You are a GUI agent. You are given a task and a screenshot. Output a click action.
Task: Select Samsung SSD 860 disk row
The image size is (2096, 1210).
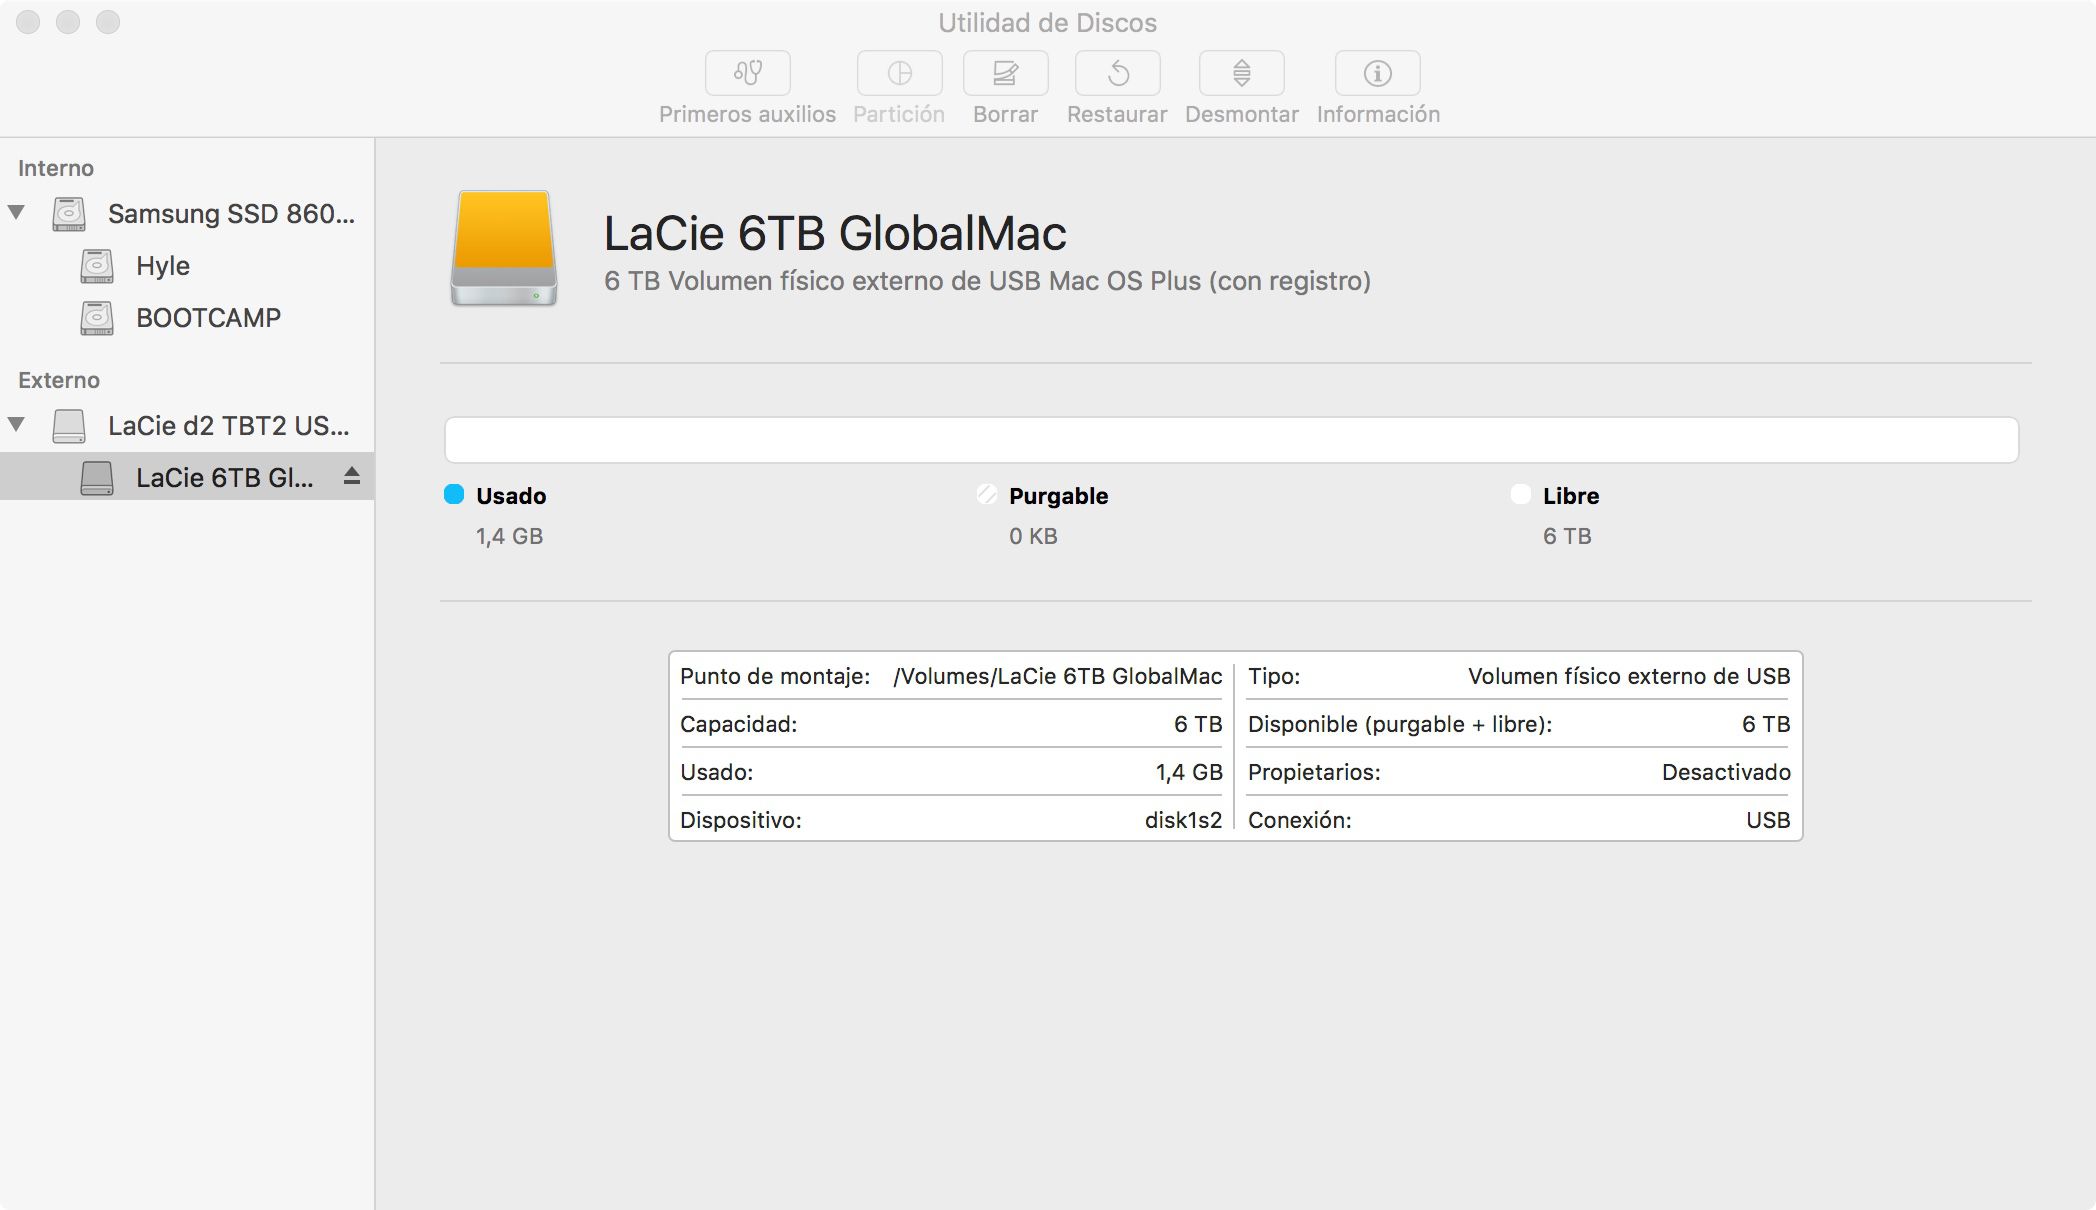(x=187, y=214)
